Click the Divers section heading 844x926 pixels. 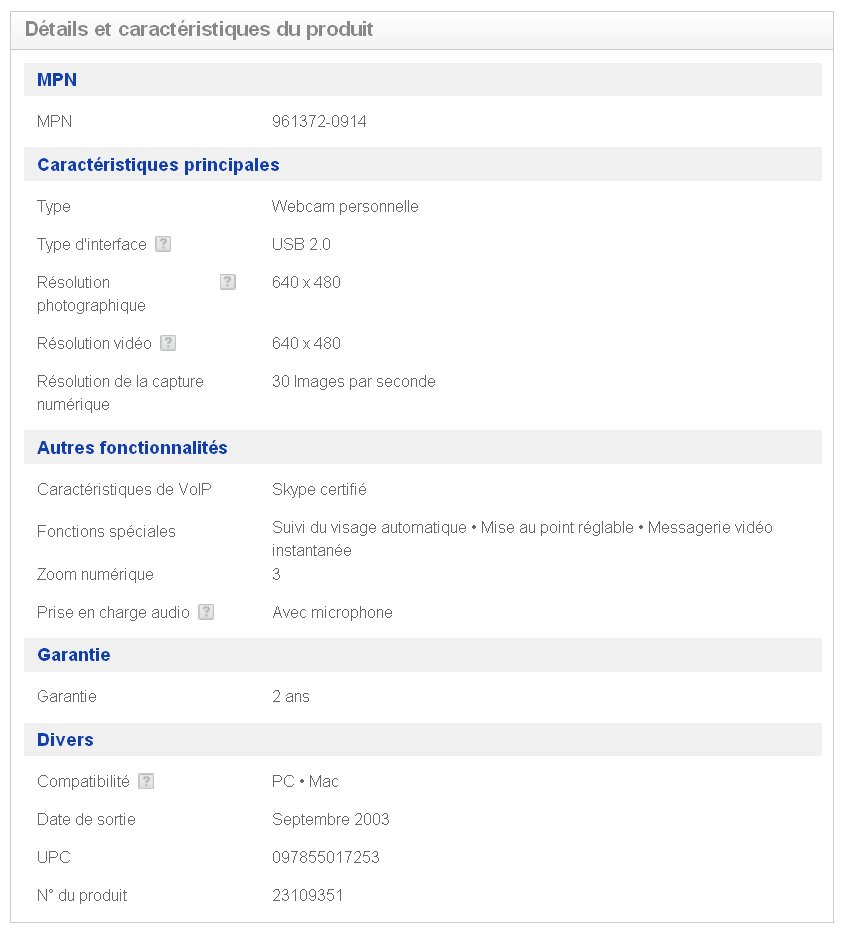[65, 740]
